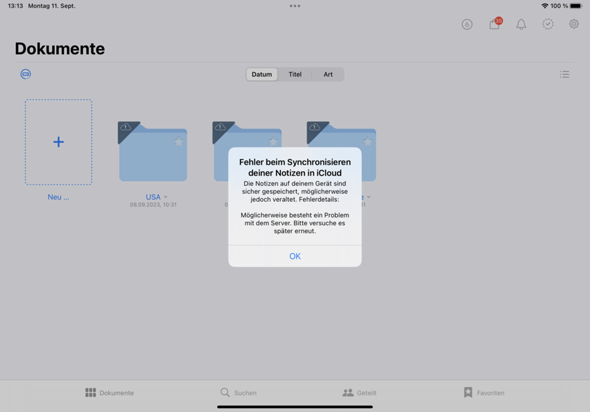This screenshot has height=412, width=590.
Task: Open the Suchen search tab
Action: (239, 393)
